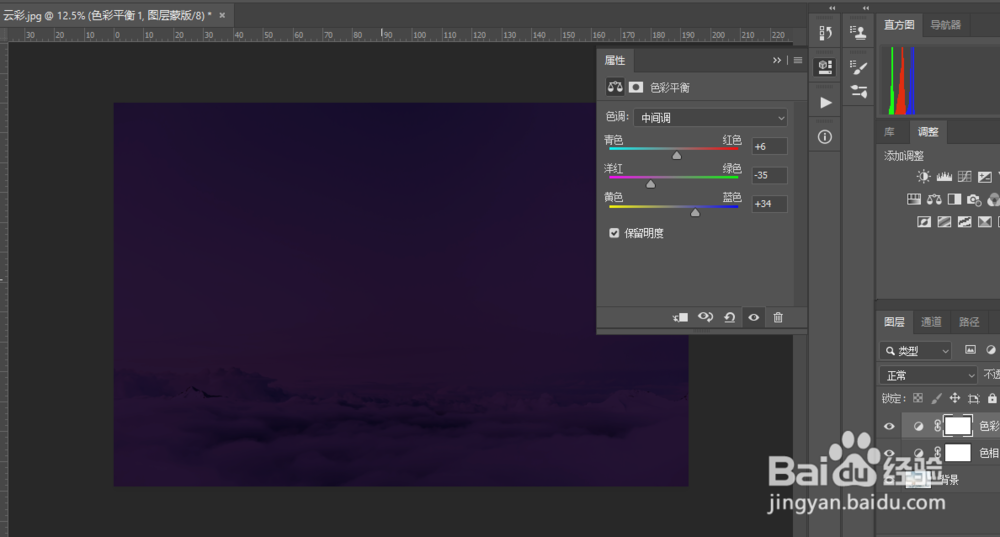The width and height of the screenshot is (1000, 537).
Task: Open the layer 类型 filter dropdown
Action: tap(915, 350)
